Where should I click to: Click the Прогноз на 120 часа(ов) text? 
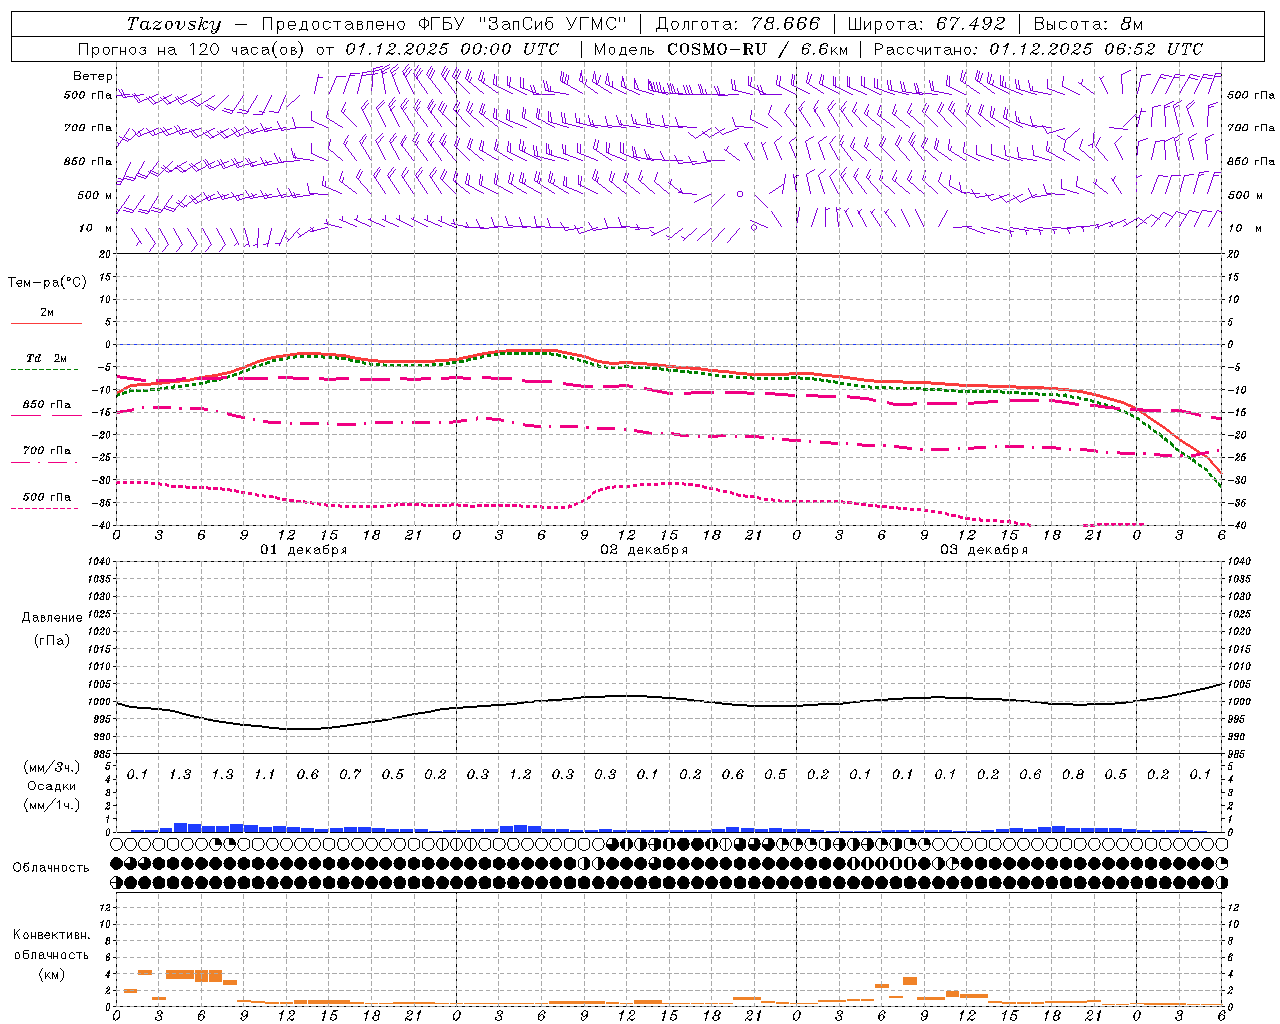pos(192,49)
